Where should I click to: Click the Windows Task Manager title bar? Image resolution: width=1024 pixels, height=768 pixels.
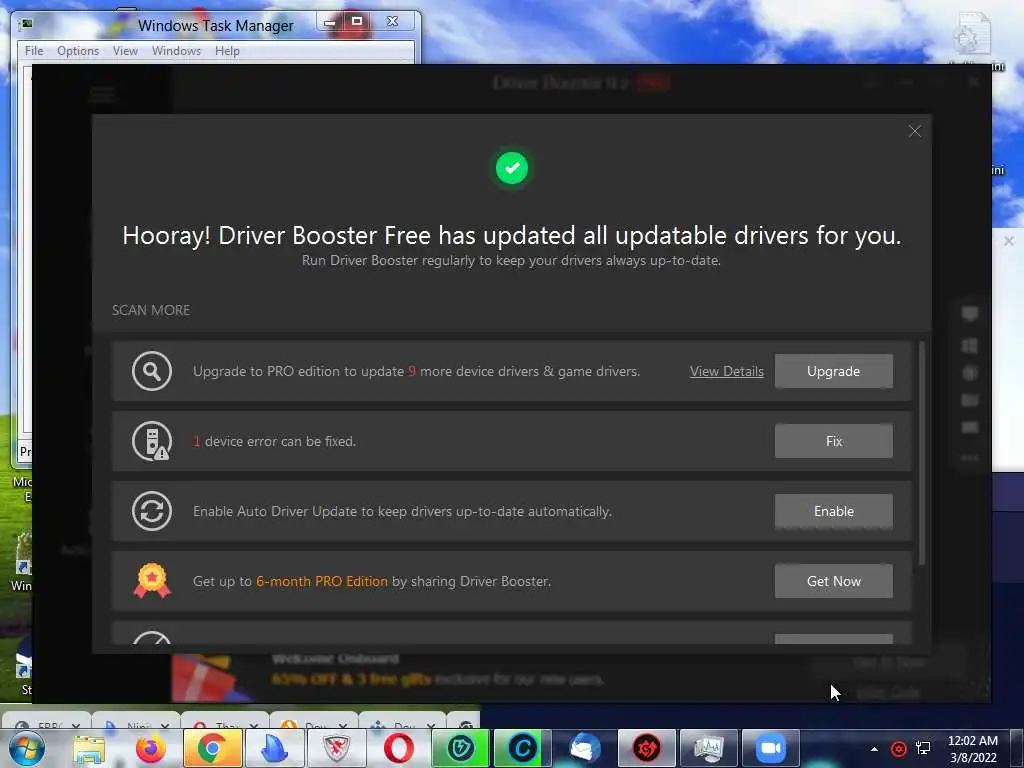(x=216, y=25)
